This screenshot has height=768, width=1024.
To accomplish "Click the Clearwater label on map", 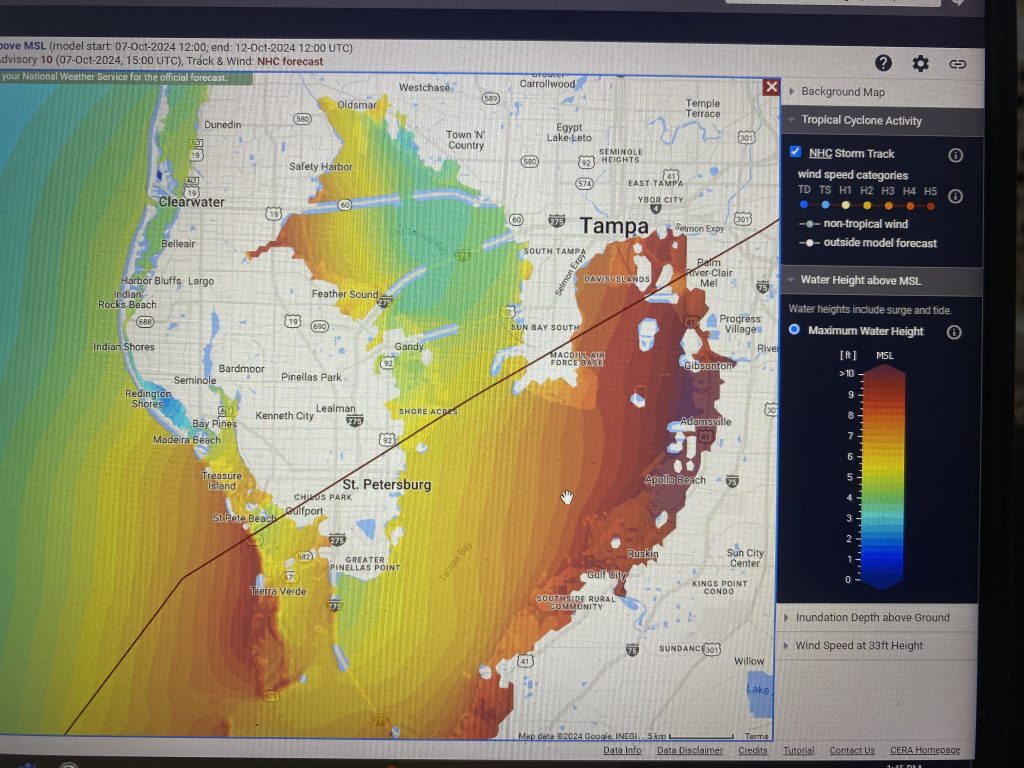I will [191, 202].
